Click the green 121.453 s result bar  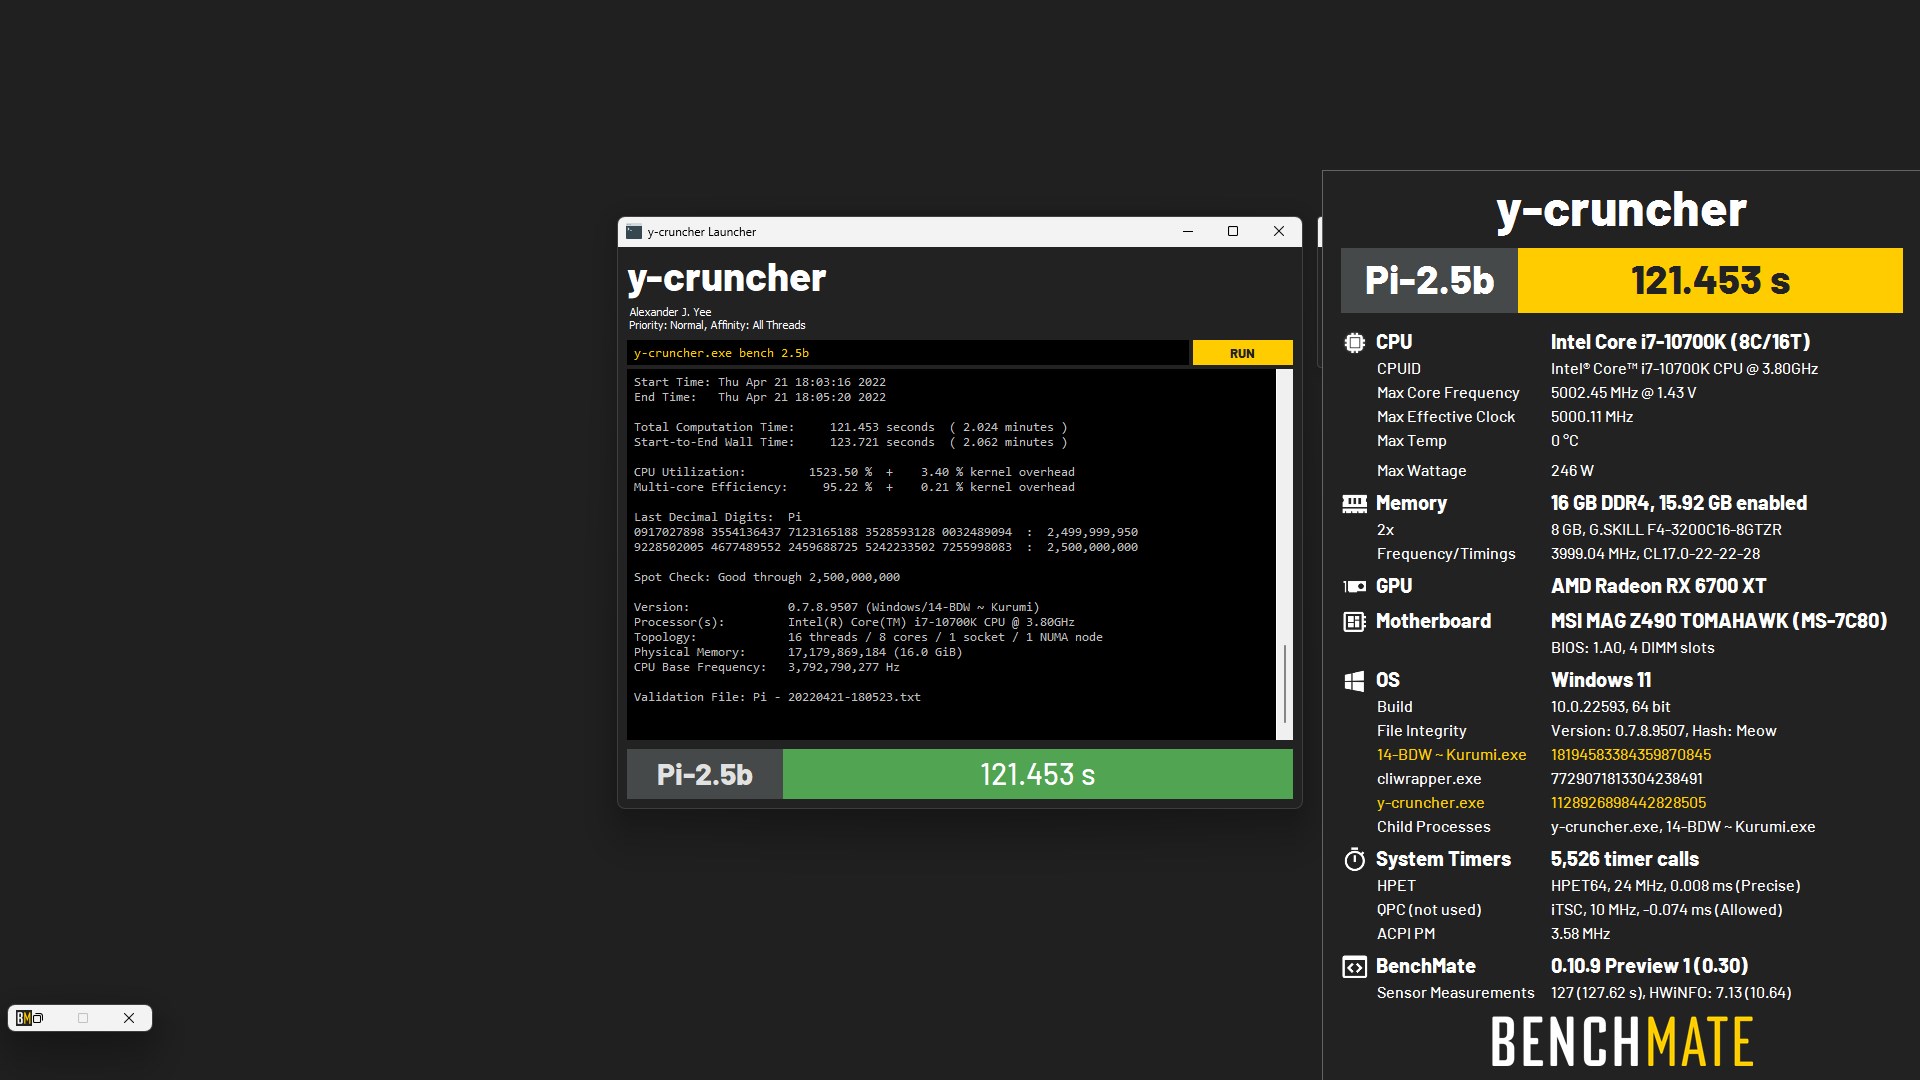click(1037, 774)
